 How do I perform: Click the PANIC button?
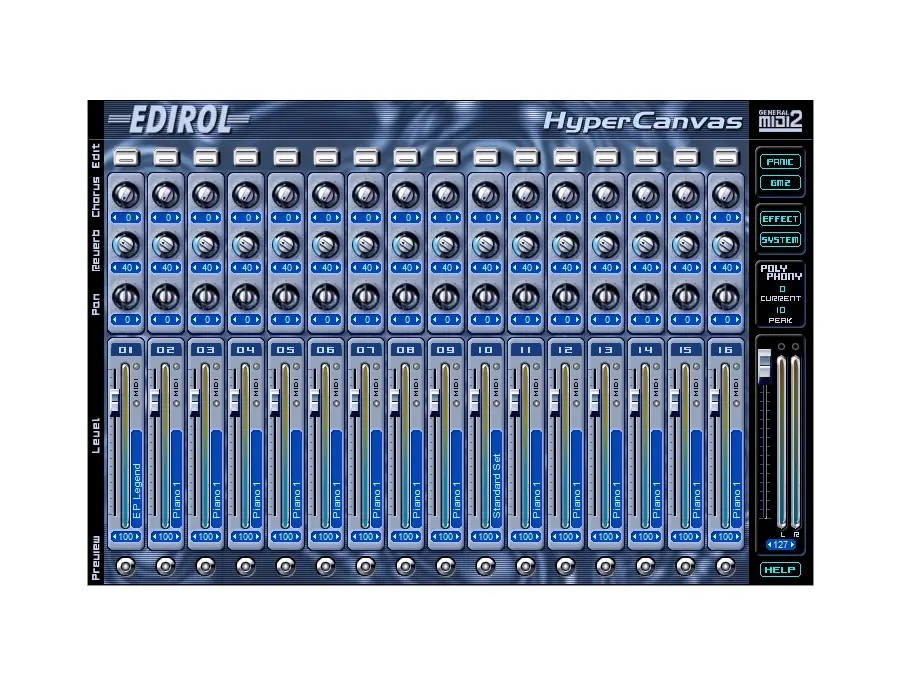[x=780, y=162]
